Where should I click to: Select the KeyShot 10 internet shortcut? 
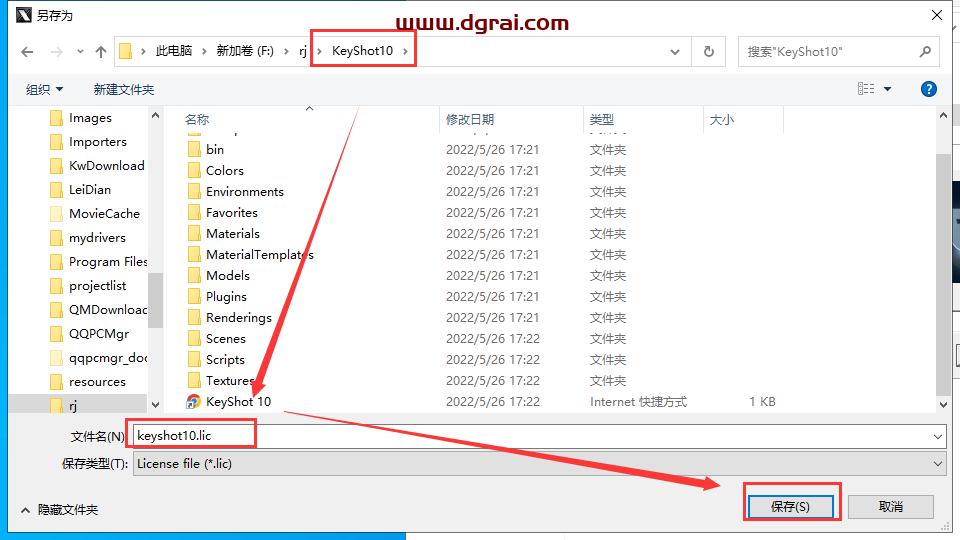[x=238, y=402]
